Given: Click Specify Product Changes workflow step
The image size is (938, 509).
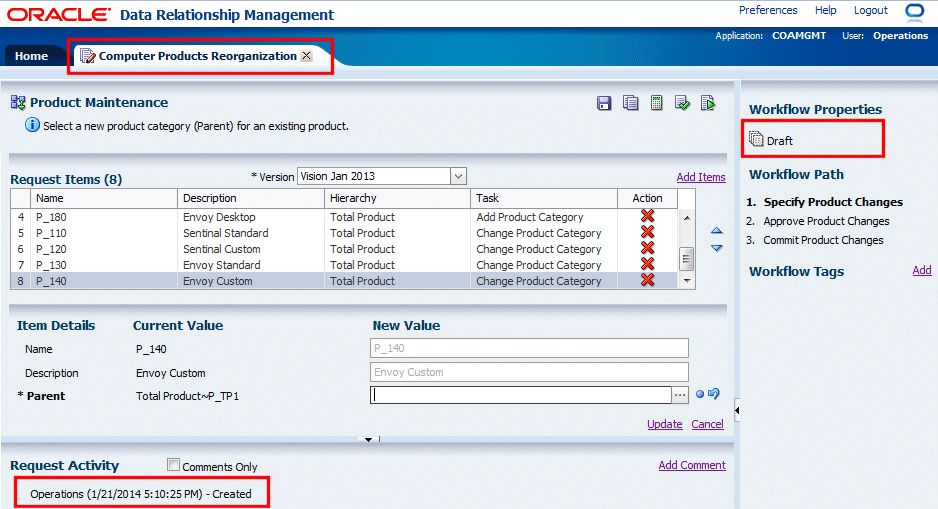Looking at the screenshot, I should 833,202.
